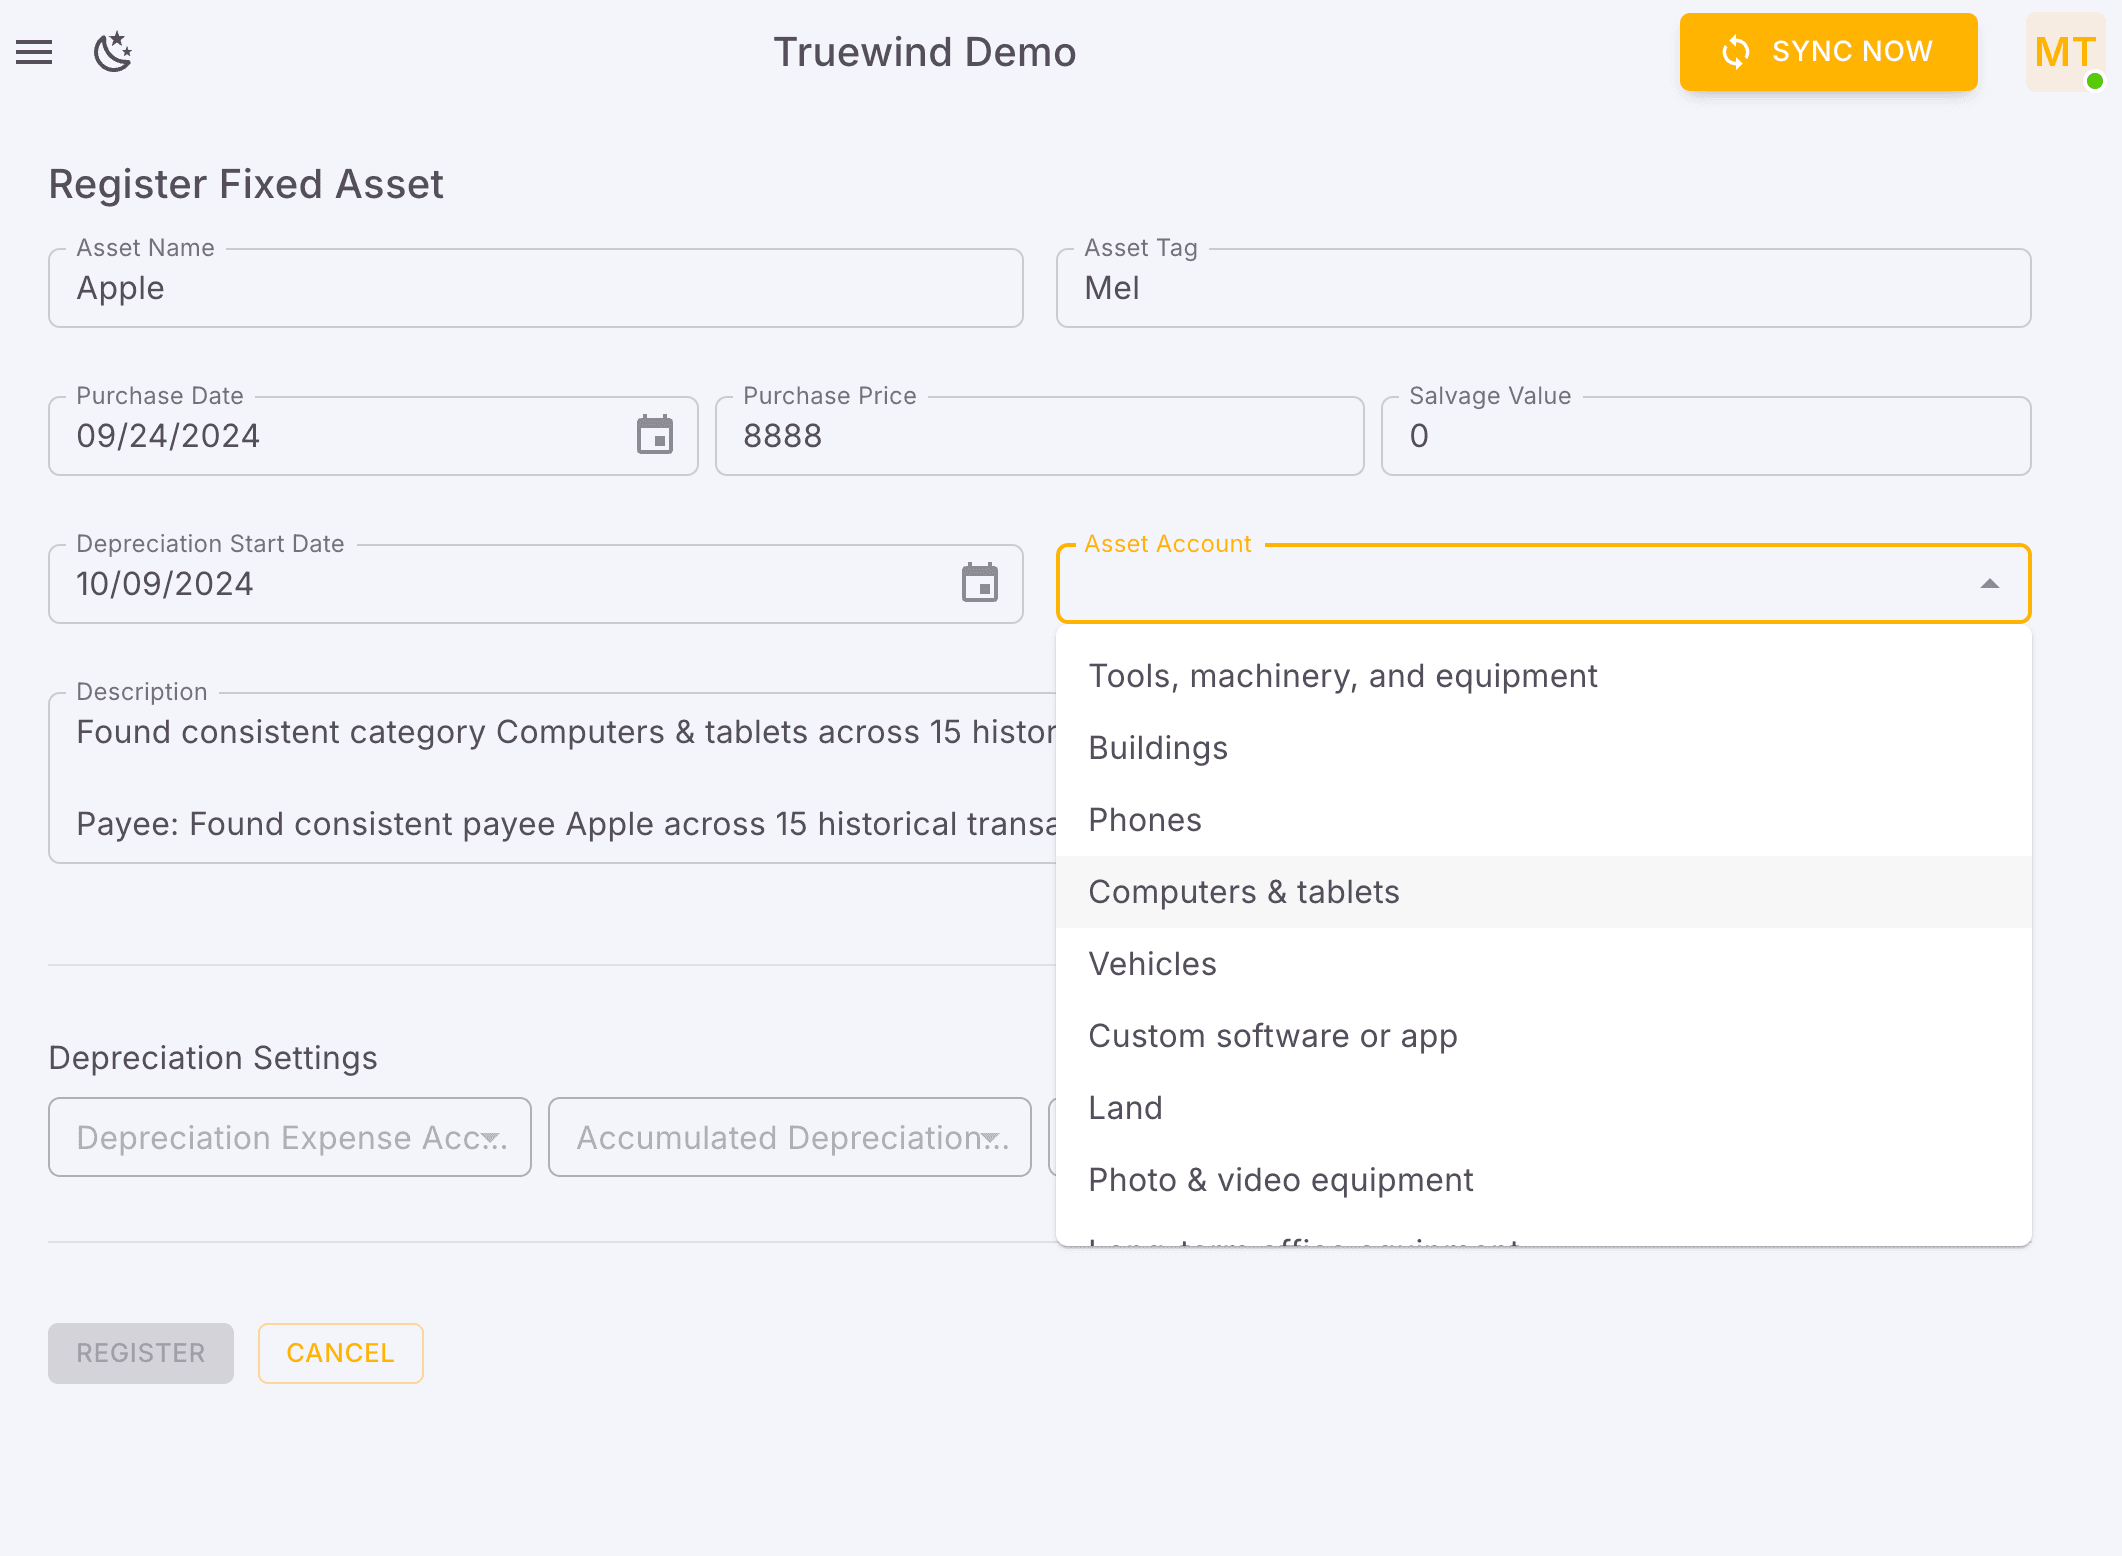This screenshot has height=1556, width=2122.
Task: Click the sync refresh icon
Action: 1737,52
